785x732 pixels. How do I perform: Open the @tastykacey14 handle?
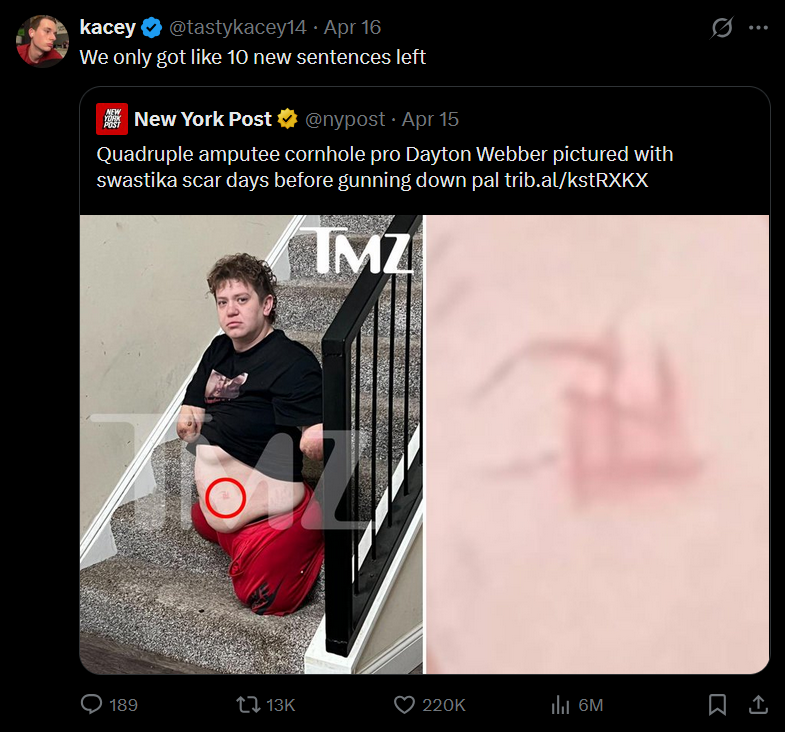point(238,28)
